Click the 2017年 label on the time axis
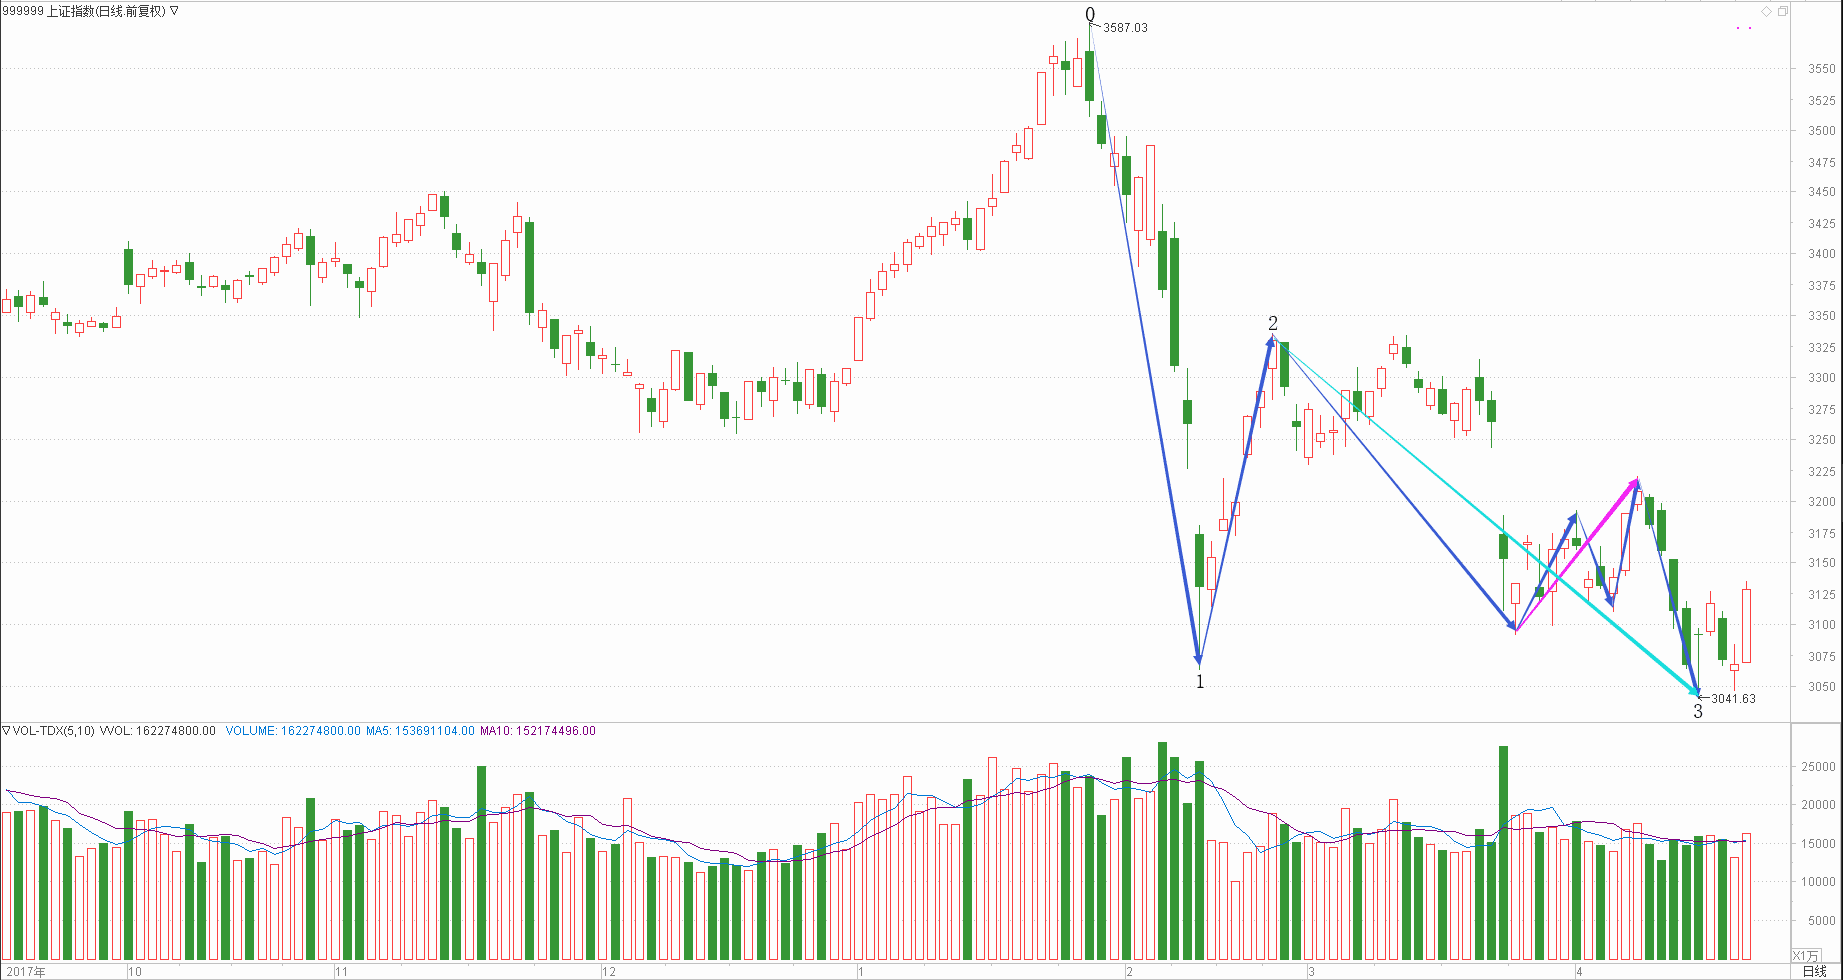The height and width of the screenshot is (980, 1843). click(26, 971)
